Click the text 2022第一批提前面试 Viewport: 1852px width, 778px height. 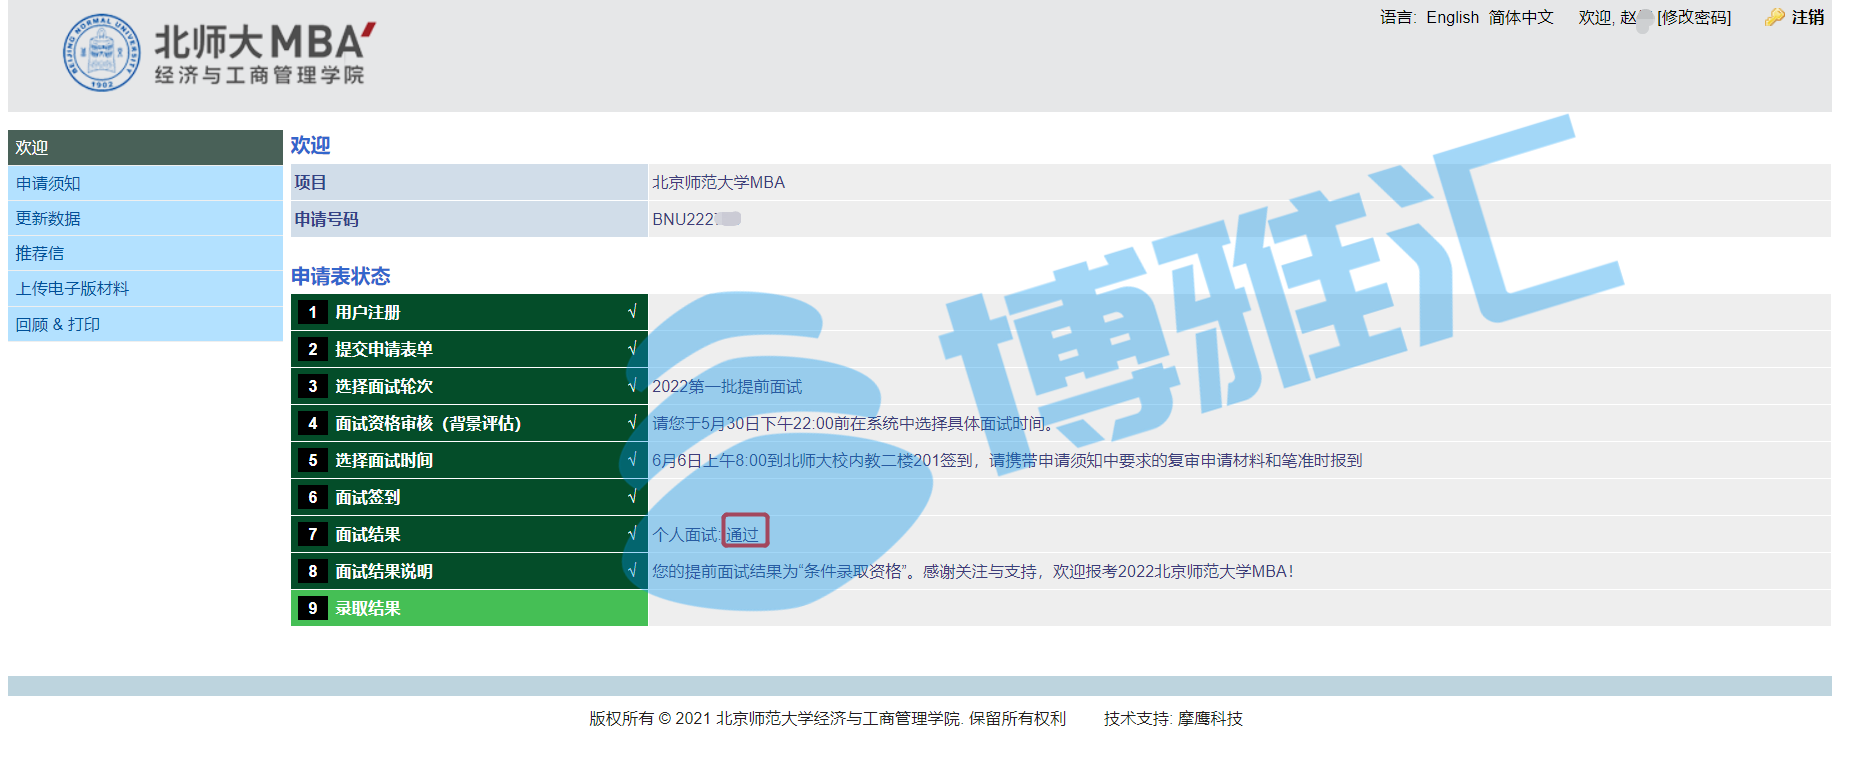(727, 386)
